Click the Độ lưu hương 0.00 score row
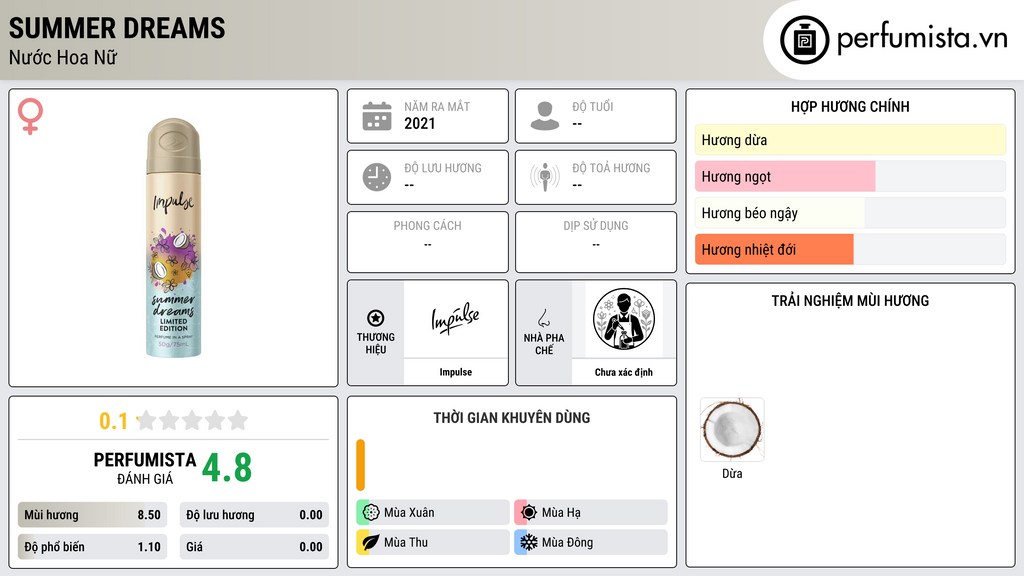1024x576 pixels. (254, 515)
